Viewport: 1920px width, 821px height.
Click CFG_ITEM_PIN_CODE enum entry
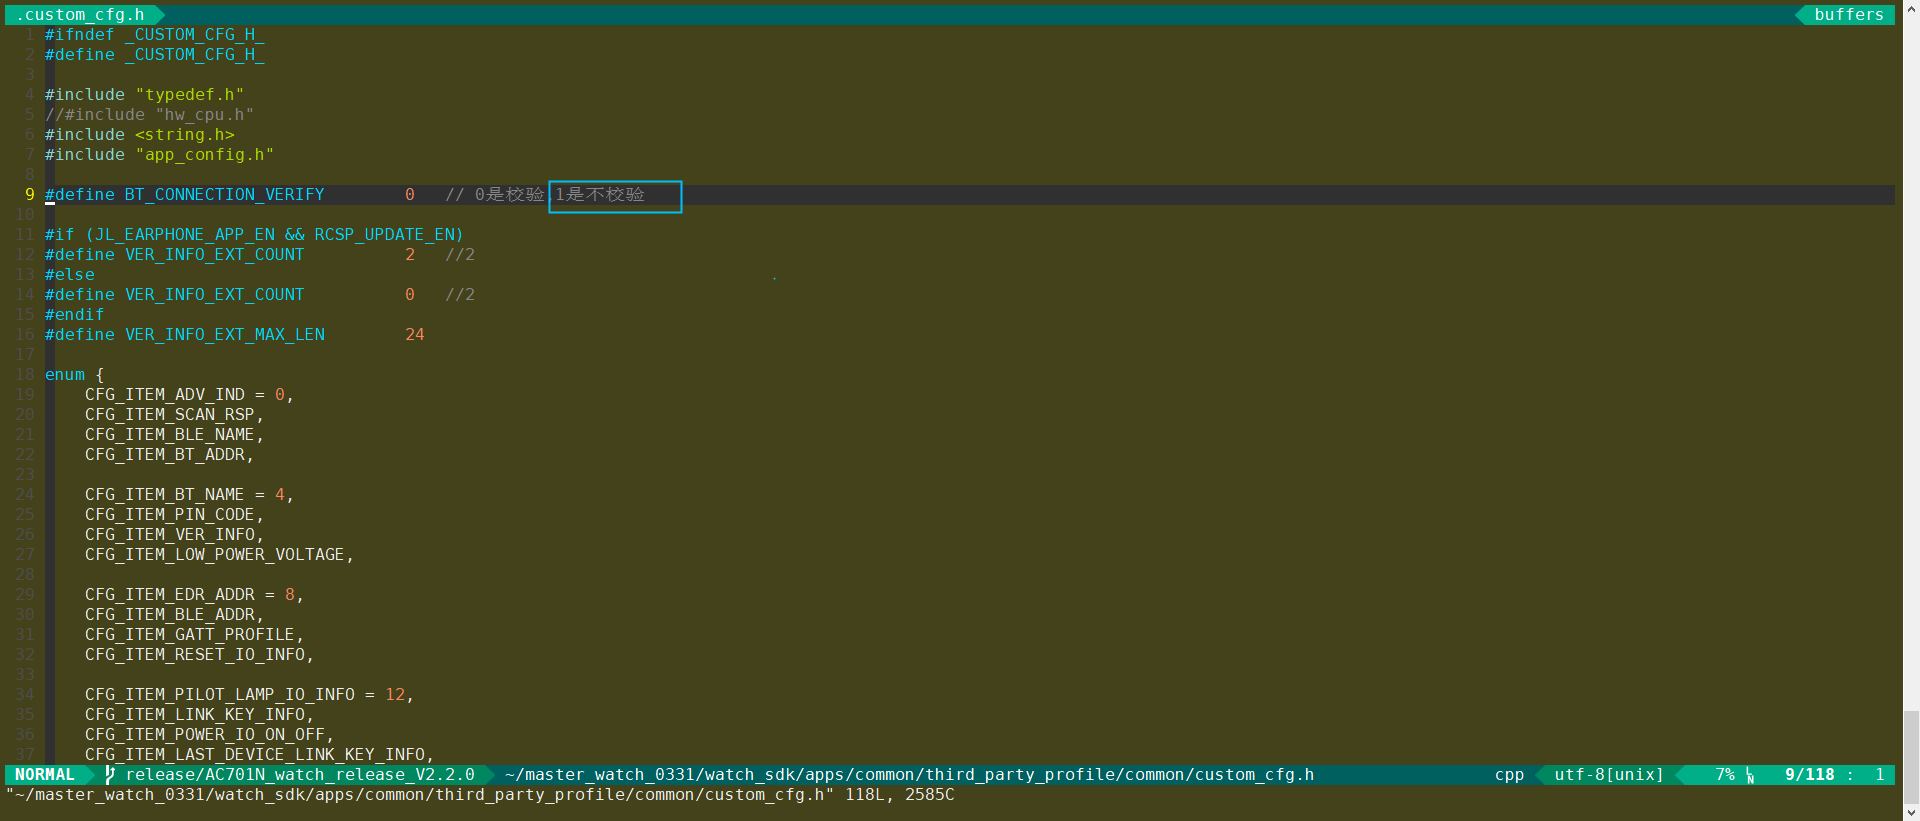click(170, 515)
